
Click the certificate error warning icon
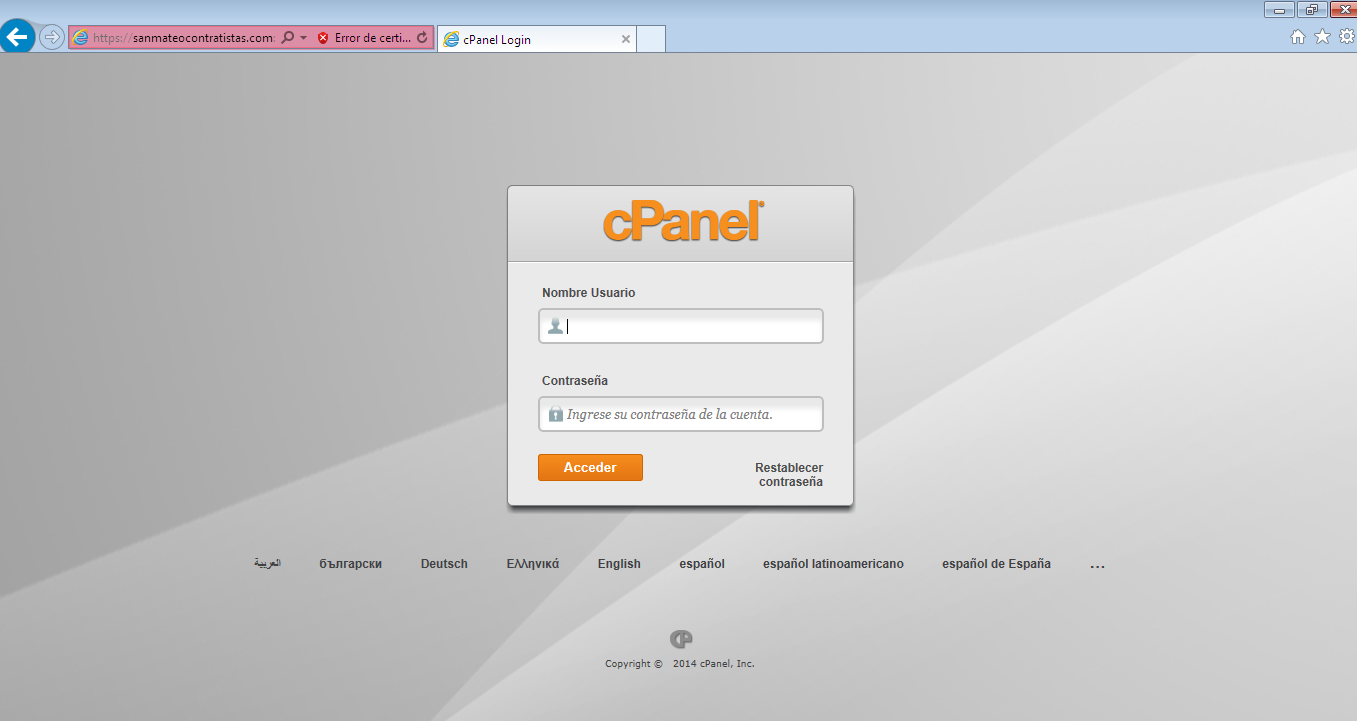[322, 37]
